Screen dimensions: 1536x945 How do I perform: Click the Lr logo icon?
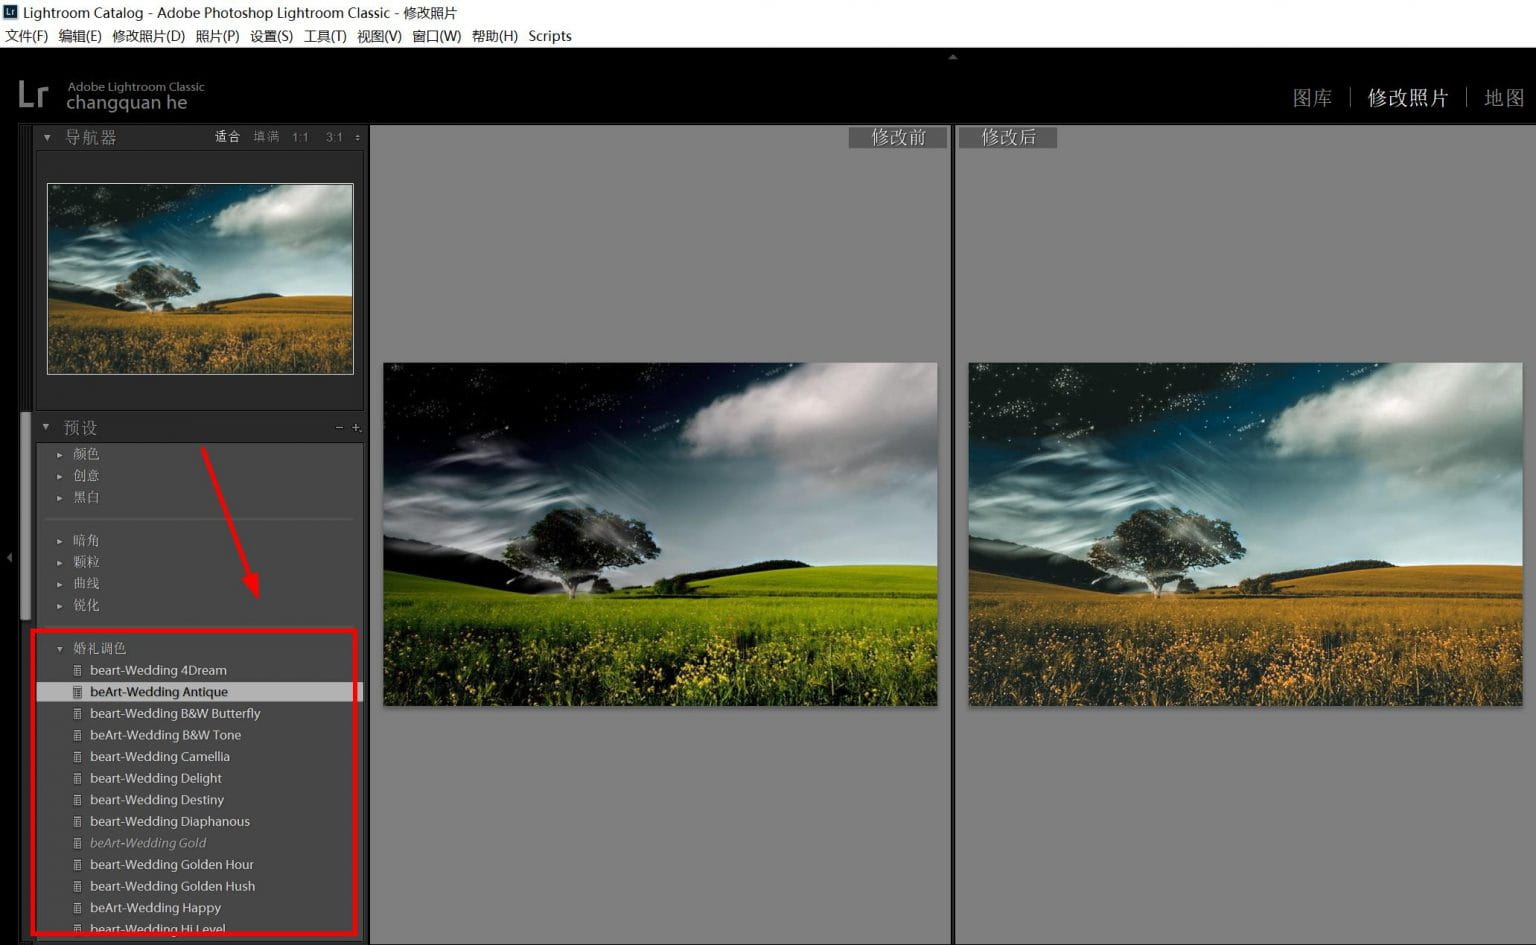tap(33, 95)
